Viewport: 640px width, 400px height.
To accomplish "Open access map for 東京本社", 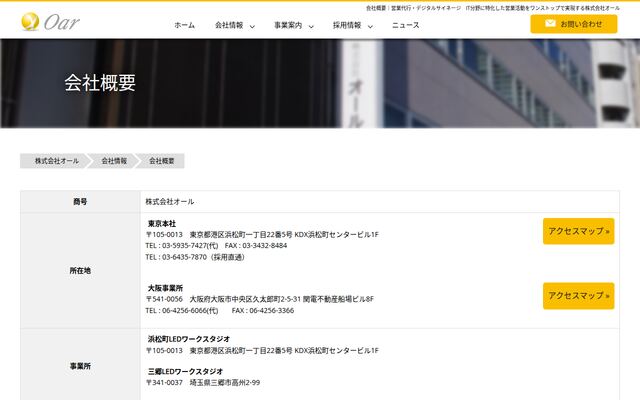I will point(578,231).
